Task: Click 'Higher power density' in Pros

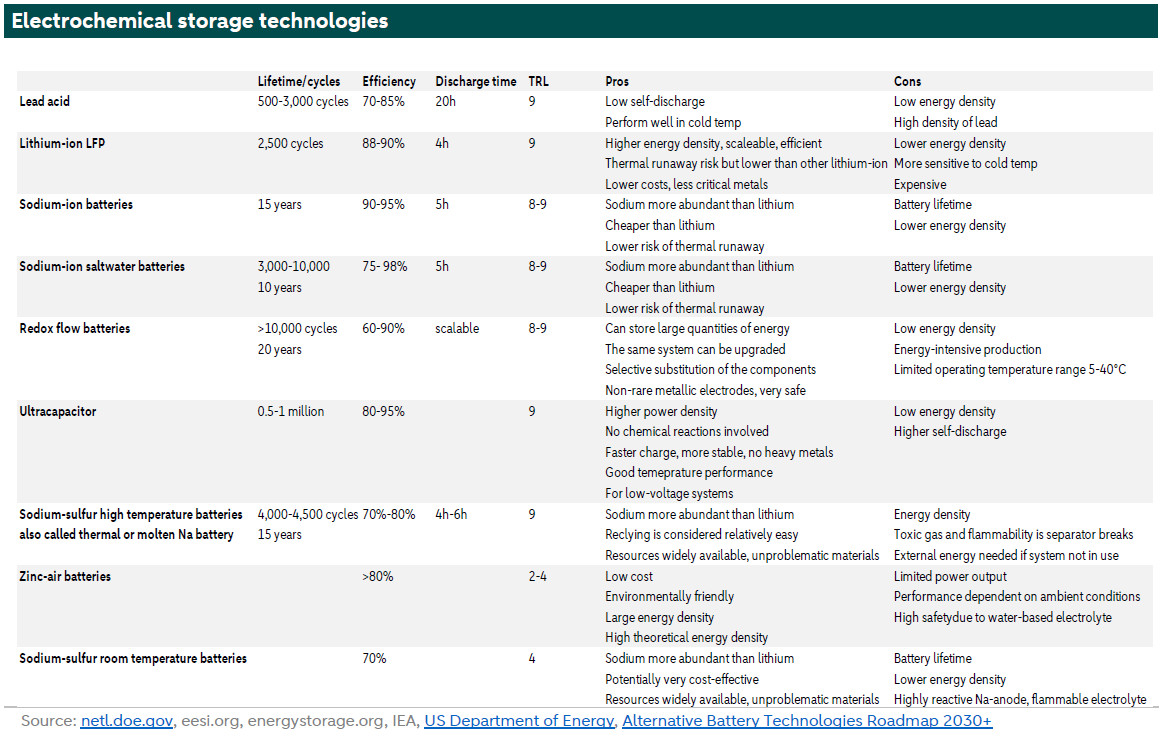Action: 661,411
